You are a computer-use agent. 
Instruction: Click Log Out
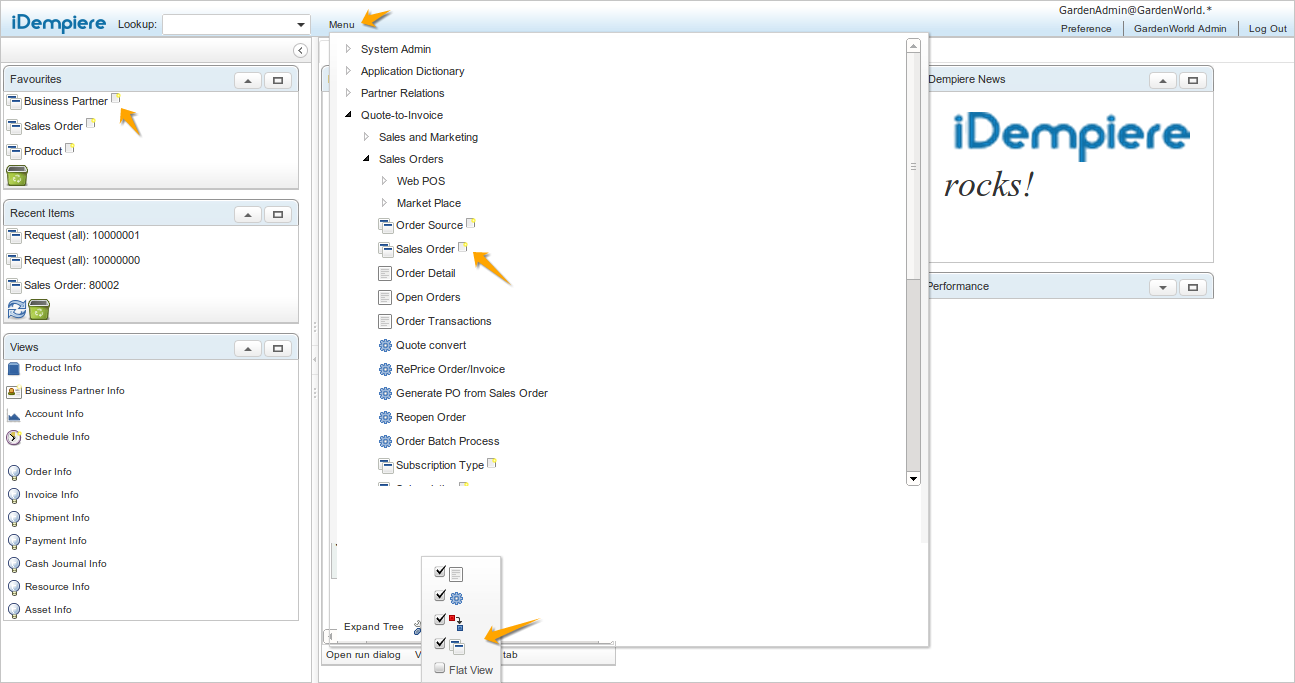[1268, 28]
